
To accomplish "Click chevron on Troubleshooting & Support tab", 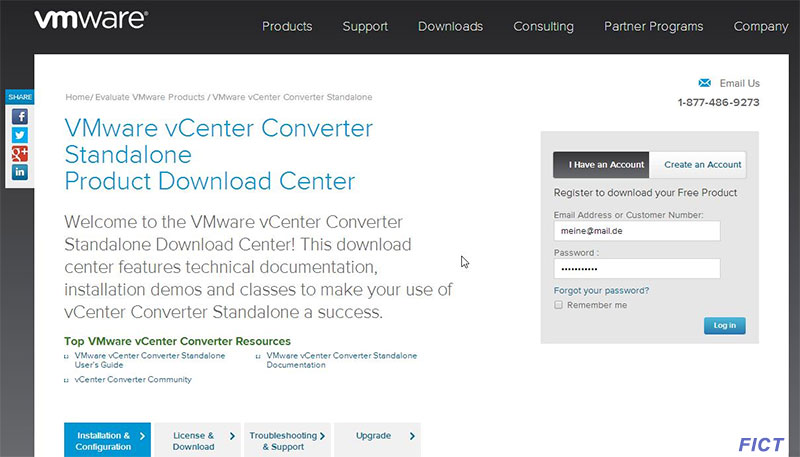I will (322, 436).
